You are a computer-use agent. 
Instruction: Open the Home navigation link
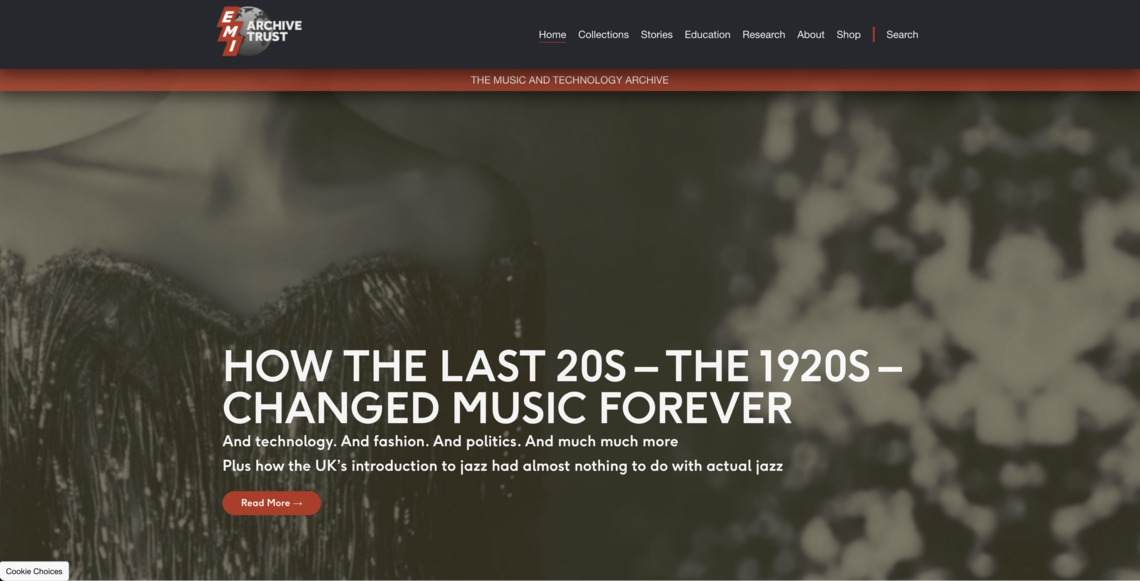click(552, 34)
